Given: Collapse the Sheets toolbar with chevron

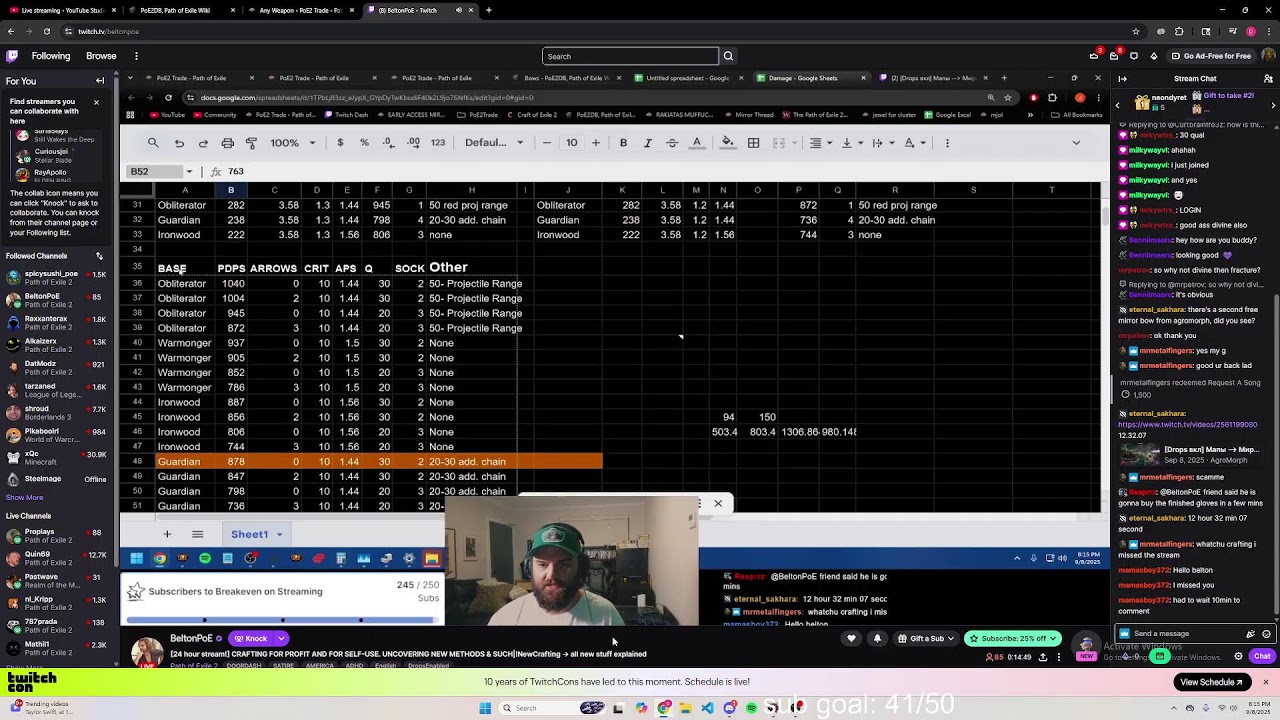Looking at the screenshot, I should click(1076, 143).
